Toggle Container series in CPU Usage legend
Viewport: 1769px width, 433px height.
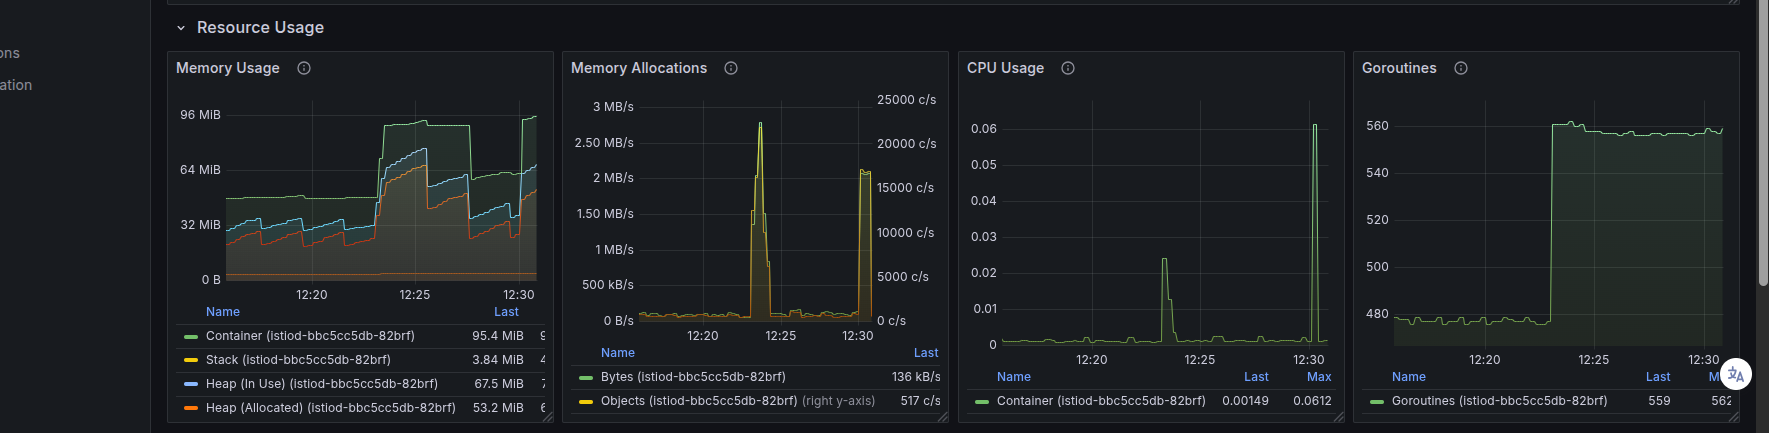[1101, 401]
